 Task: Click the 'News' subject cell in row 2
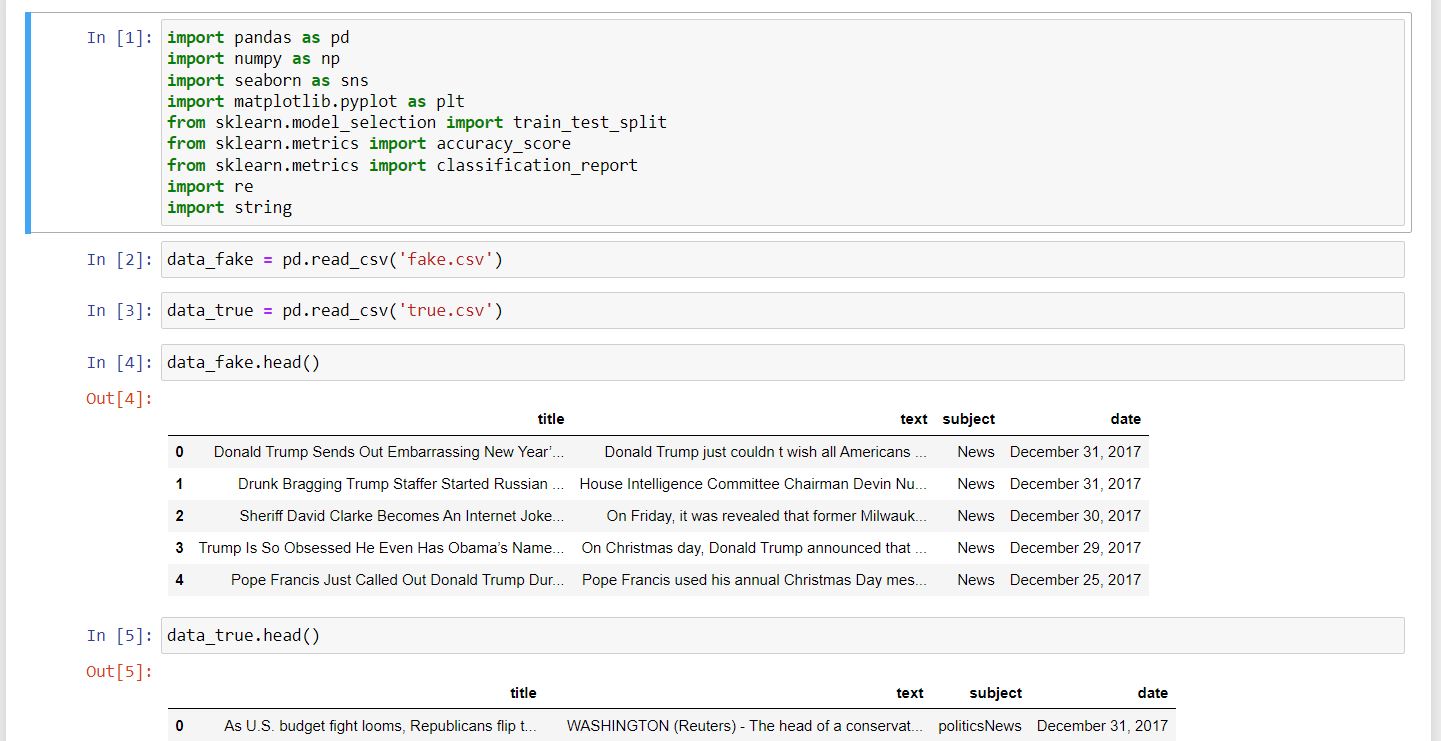click(x=976, y=516)
